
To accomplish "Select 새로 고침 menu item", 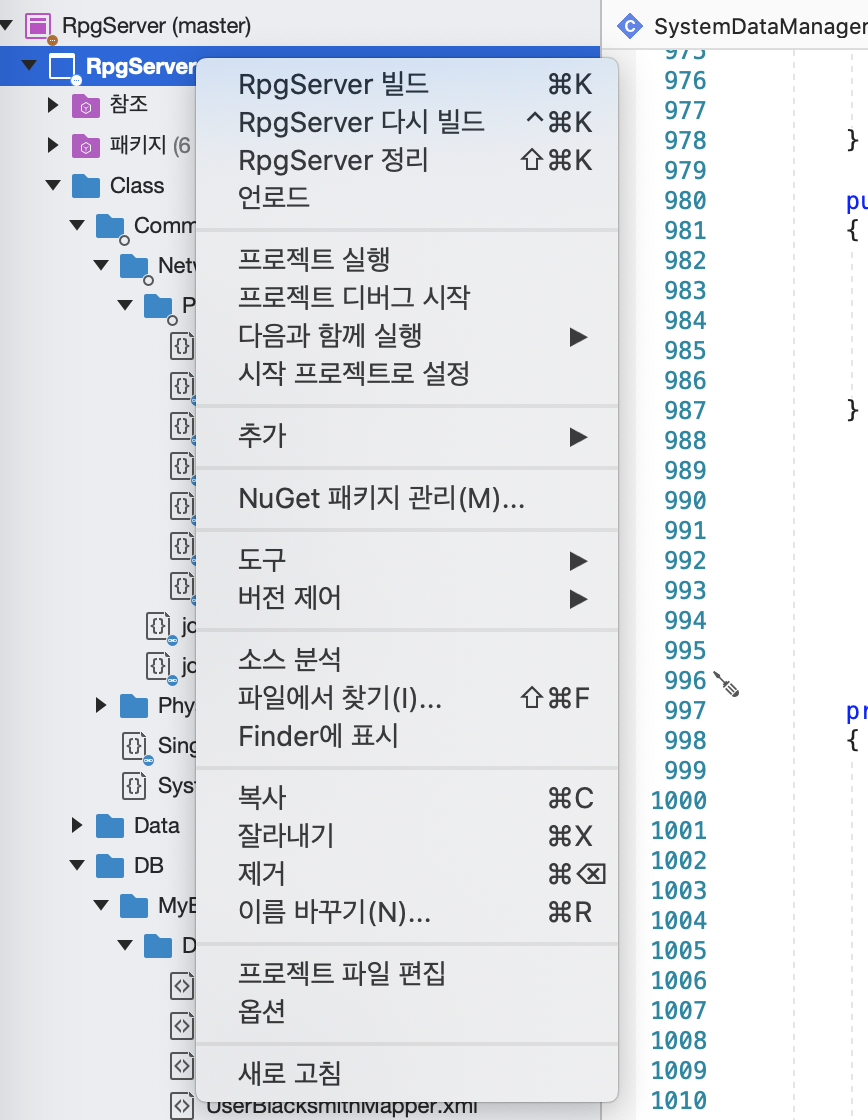I will [406, 1073].
